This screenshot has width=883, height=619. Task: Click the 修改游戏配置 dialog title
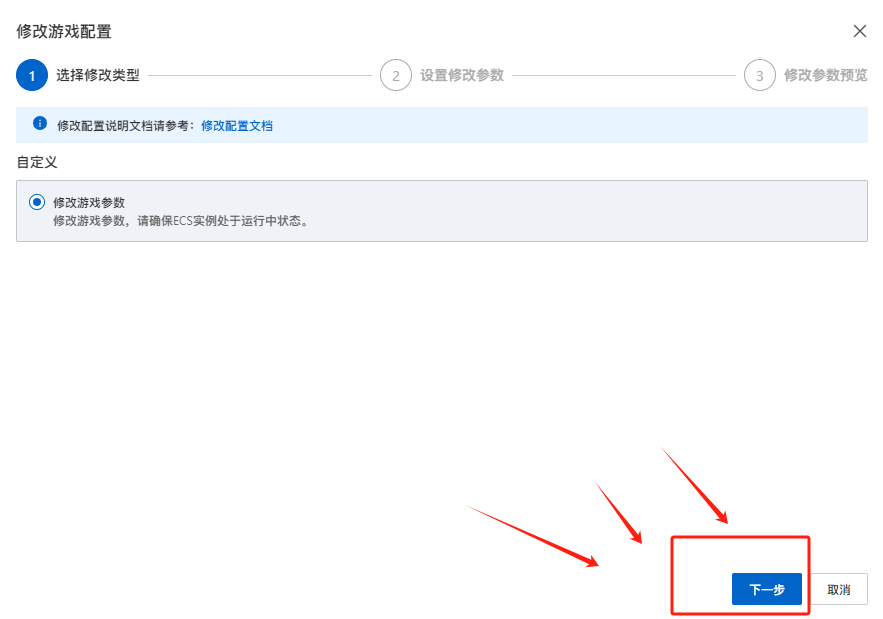(64, 32)
